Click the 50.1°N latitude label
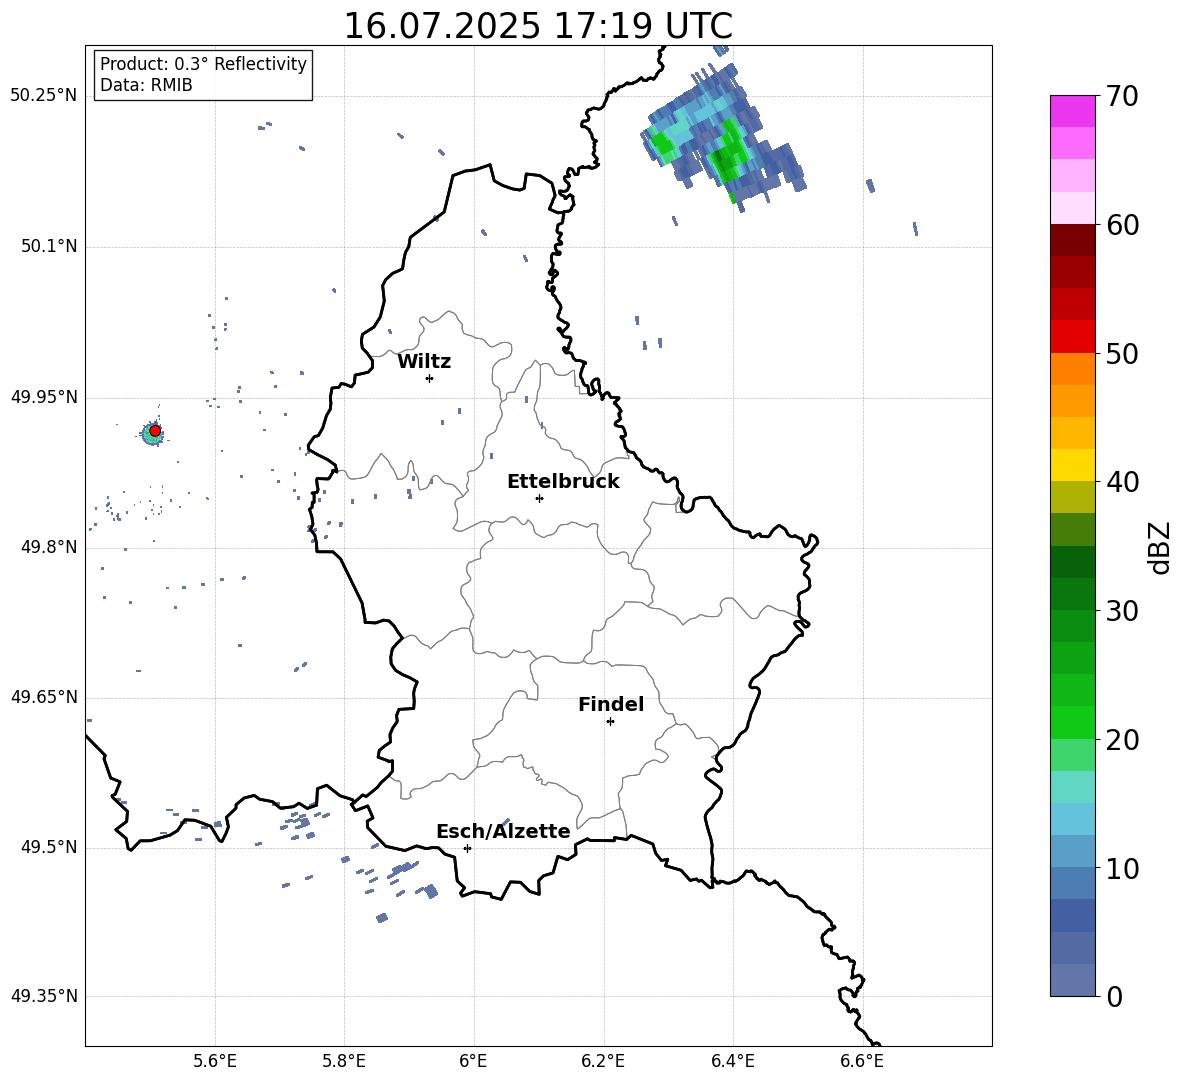Viewport: 1184px width, 1081px height. pyautogui.click(x=48, y=247)
